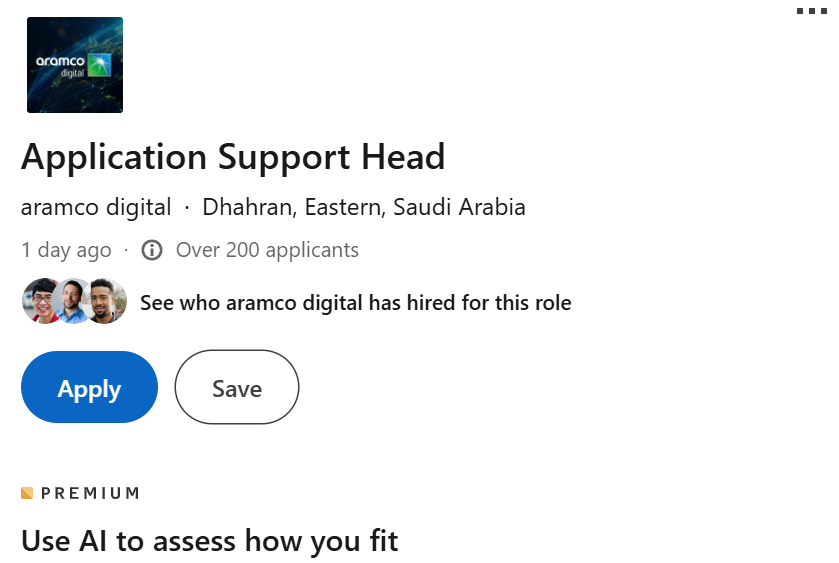
Task: Open "Use AI to assess how you fit"
Action: coord(209,541)
